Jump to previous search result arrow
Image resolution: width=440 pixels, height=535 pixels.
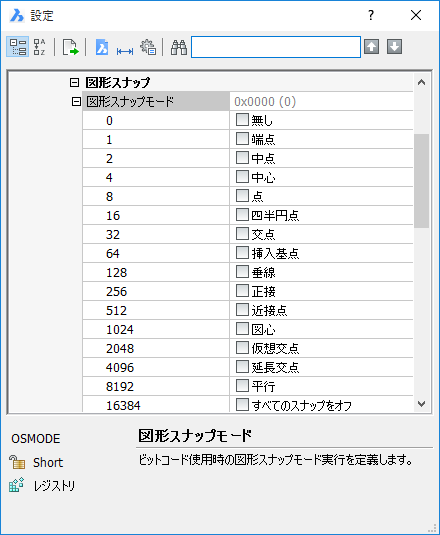[x=371, y=47]
